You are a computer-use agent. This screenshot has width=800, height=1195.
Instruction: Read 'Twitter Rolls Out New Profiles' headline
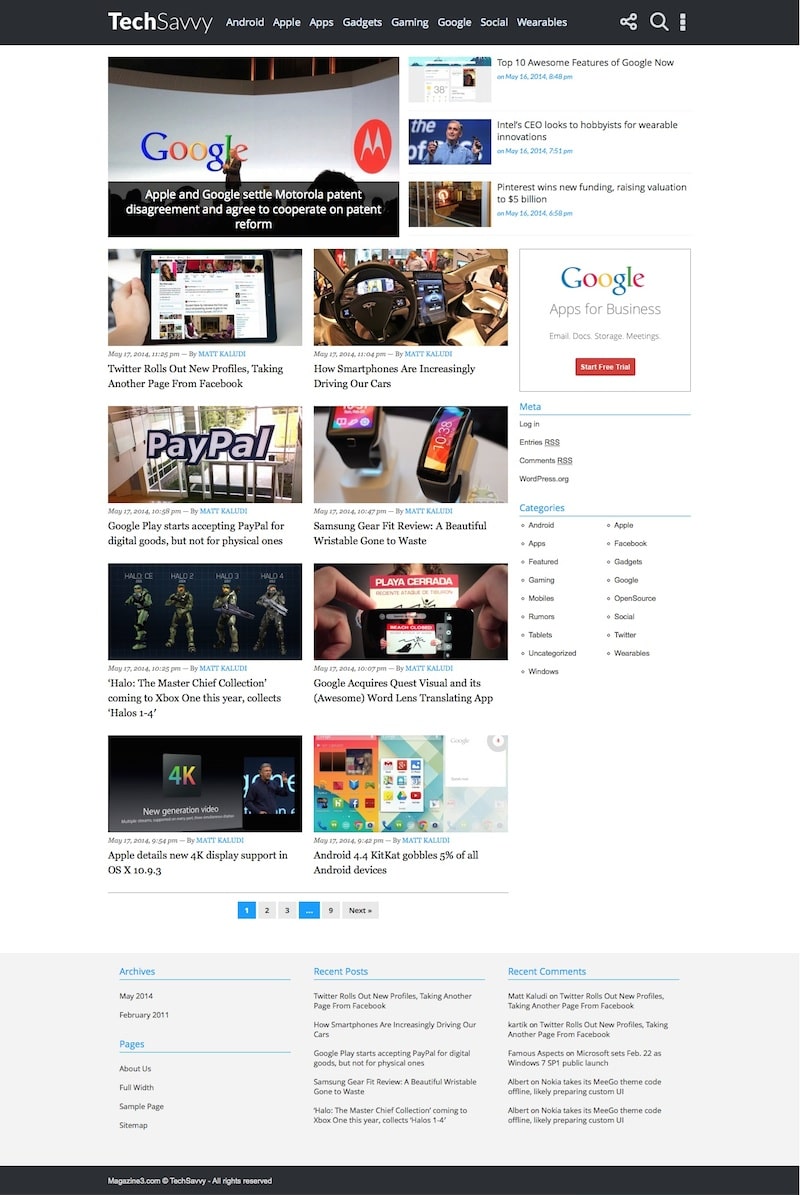(x=195, y=376)
